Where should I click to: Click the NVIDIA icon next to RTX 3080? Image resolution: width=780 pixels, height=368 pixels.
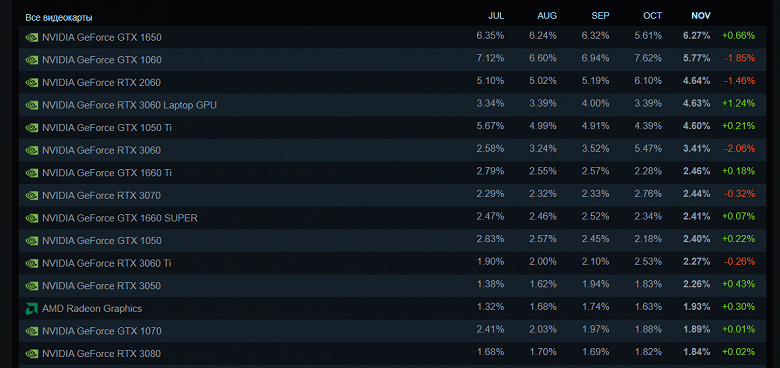tap(31, 354)
